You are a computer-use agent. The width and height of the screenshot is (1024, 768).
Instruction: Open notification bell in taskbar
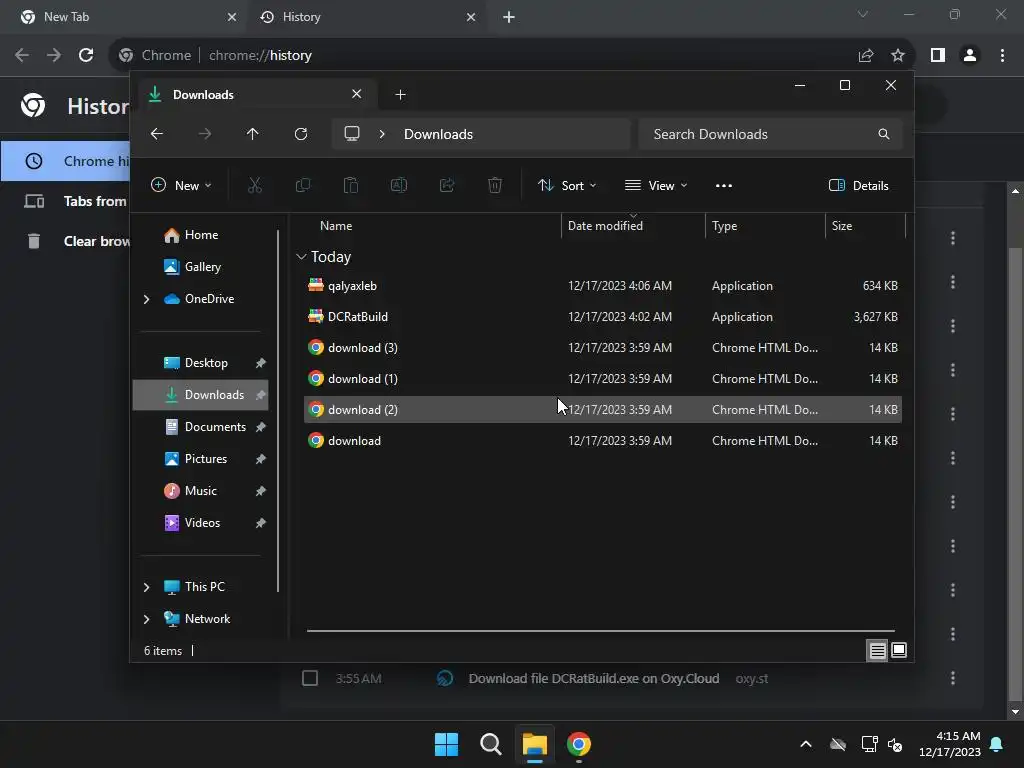coord(997,744)
